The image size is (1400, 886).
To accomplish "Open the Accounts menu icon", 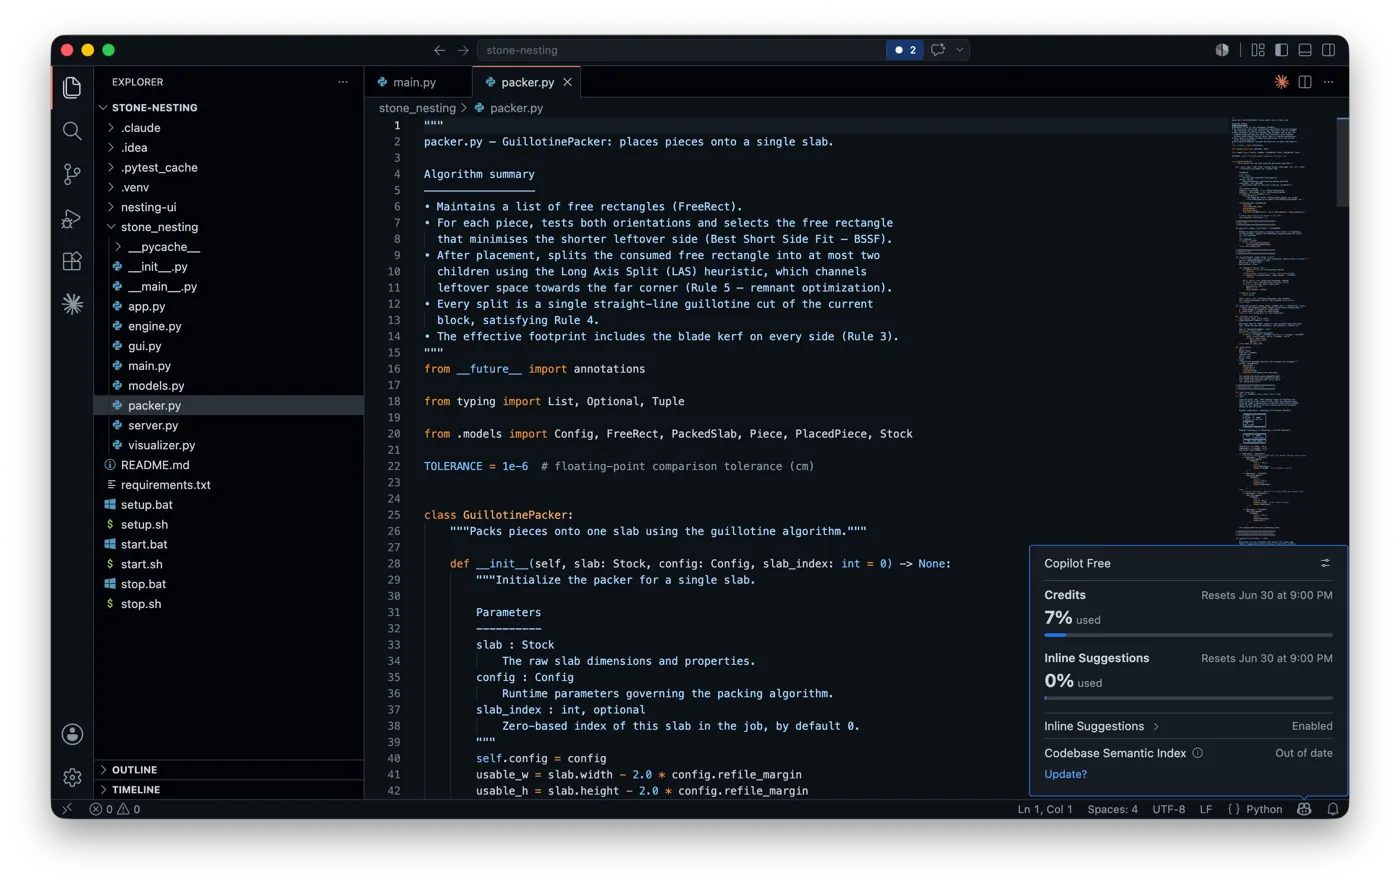I will click(x=72, y=734).
